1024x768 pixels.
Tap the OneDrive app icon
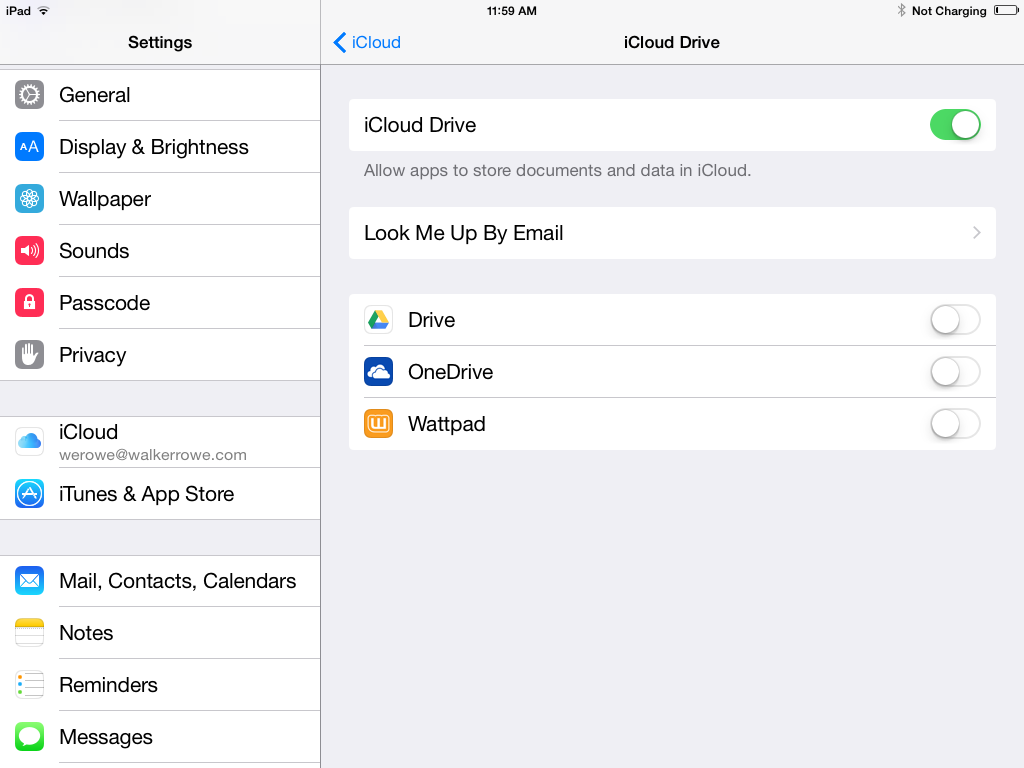[x=378, y=372]
